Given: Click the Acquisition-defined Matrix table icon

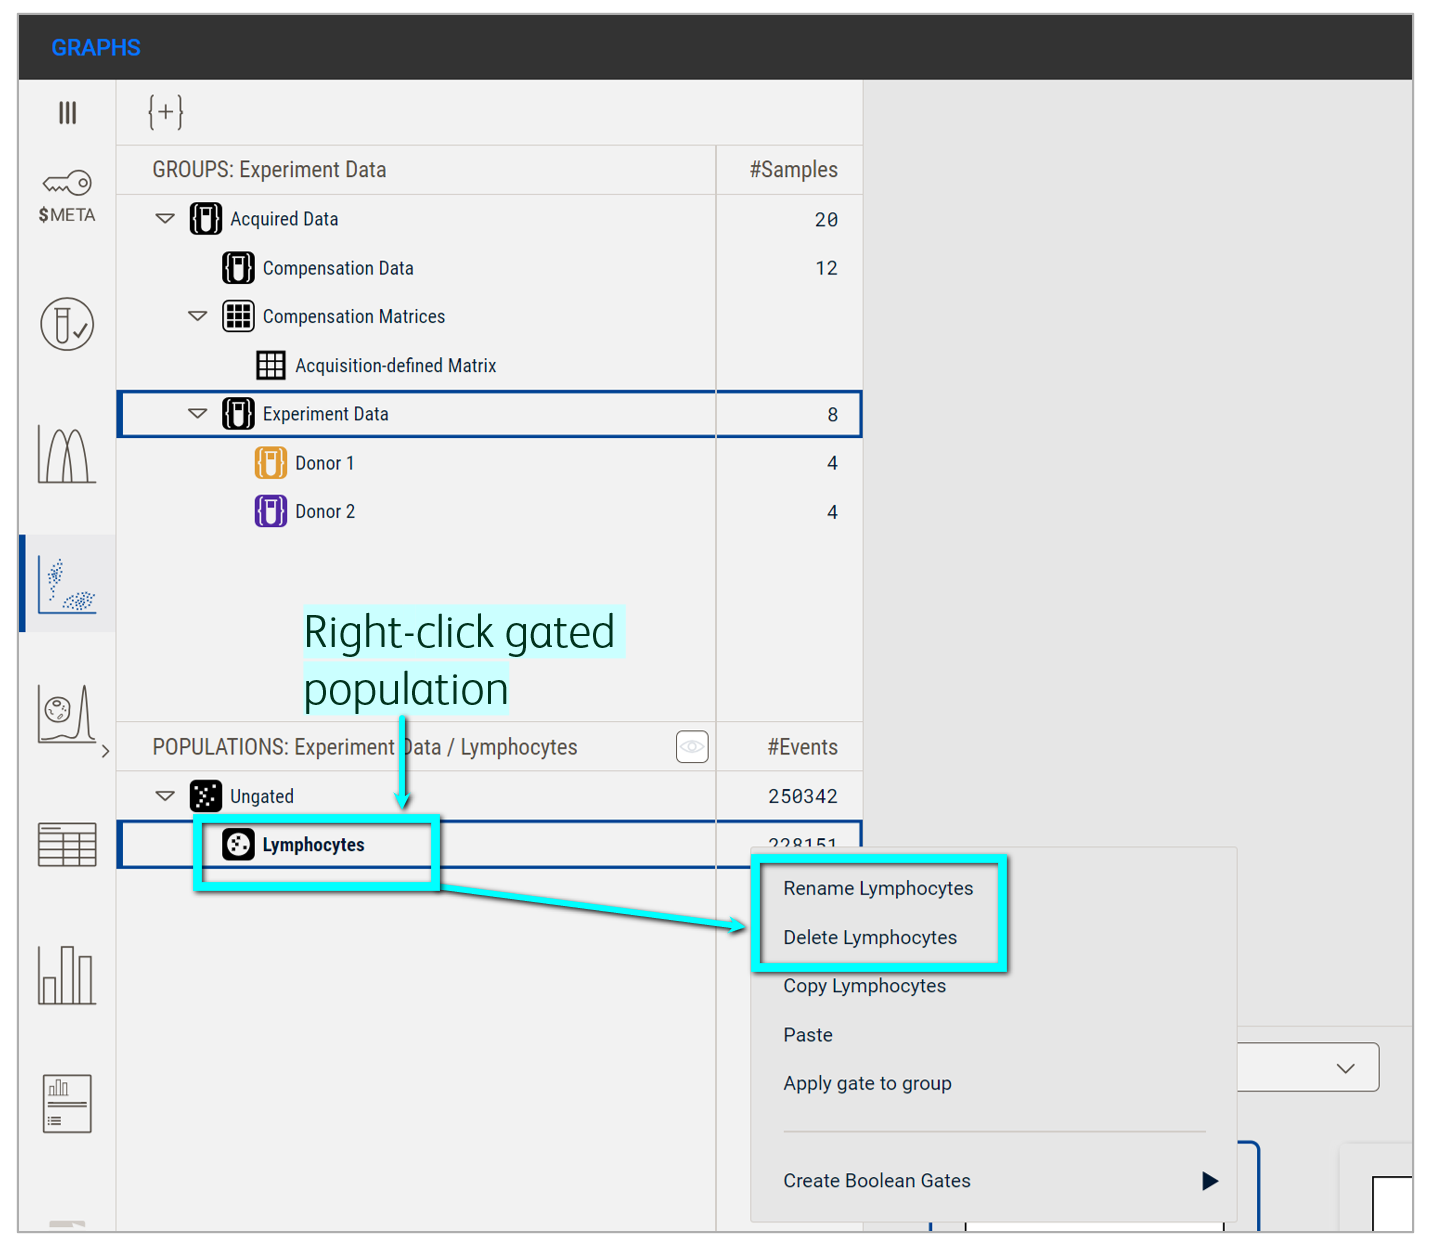Looking at the screenshot, I should tap(271, 365).
